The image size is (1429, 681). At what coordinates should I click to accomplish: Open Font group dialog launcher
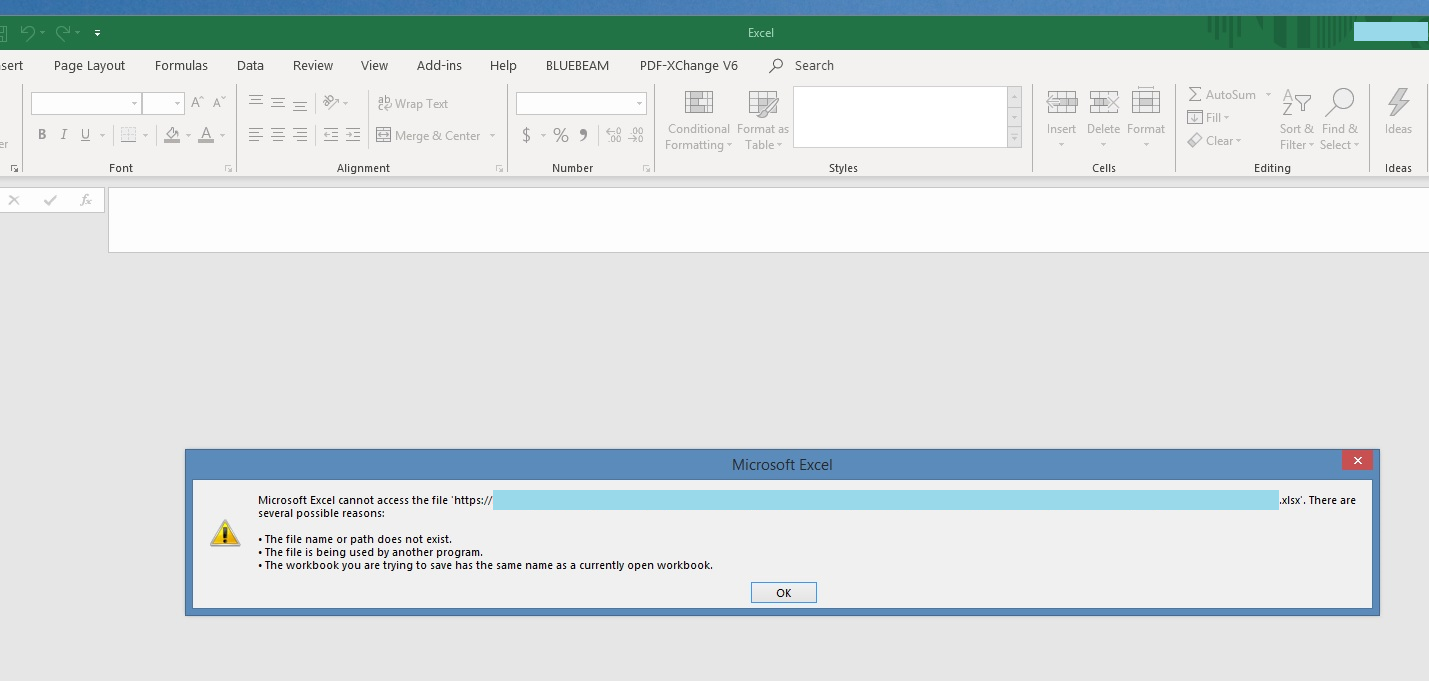pos(229,169)
